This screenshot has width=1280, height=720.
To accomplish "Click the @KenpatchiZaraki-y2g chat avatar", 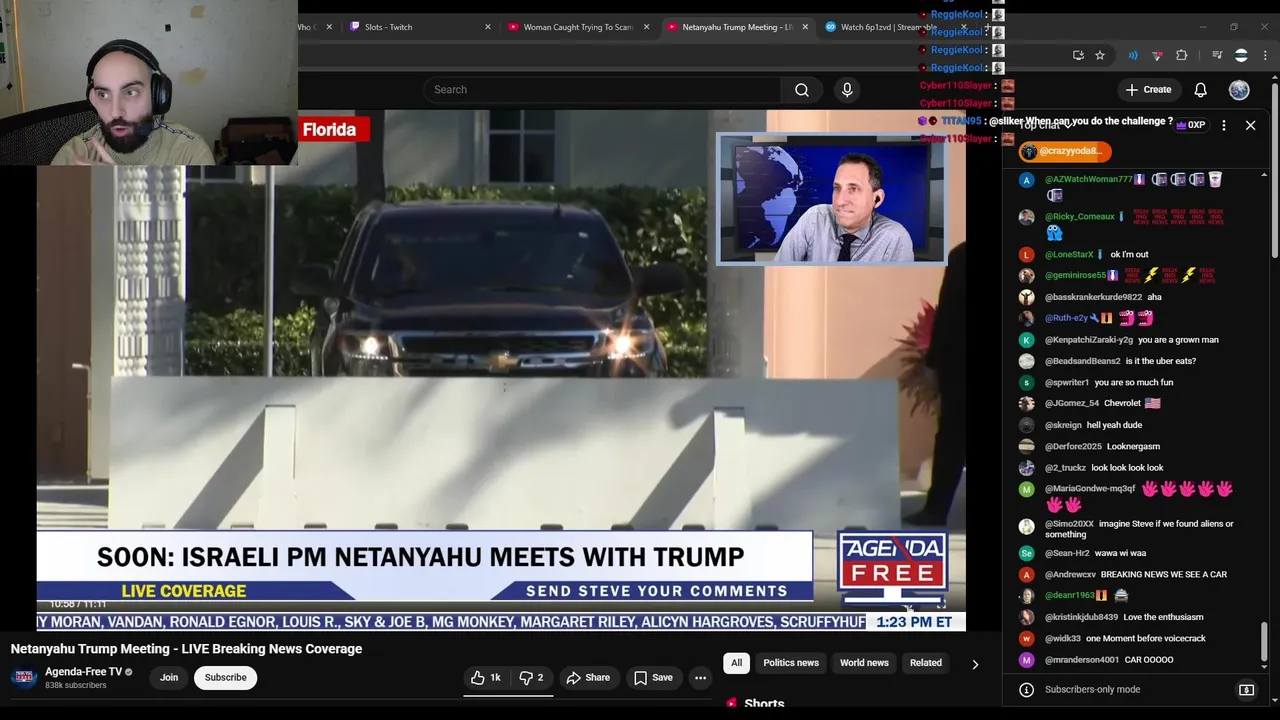I will (x=1026, y=340).
